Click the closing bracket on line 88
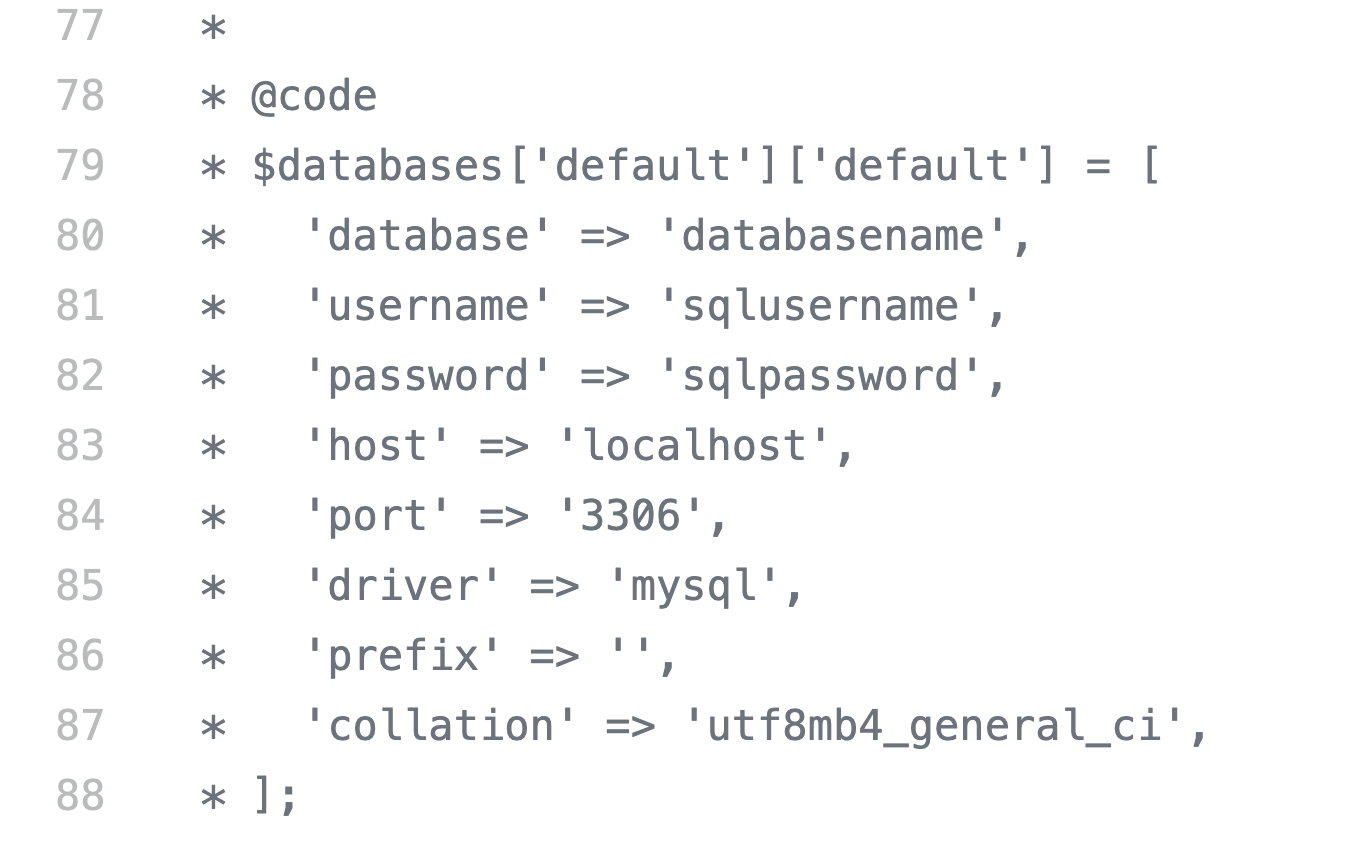Viewport: 1356px width, 842px height. click(263, 796)
